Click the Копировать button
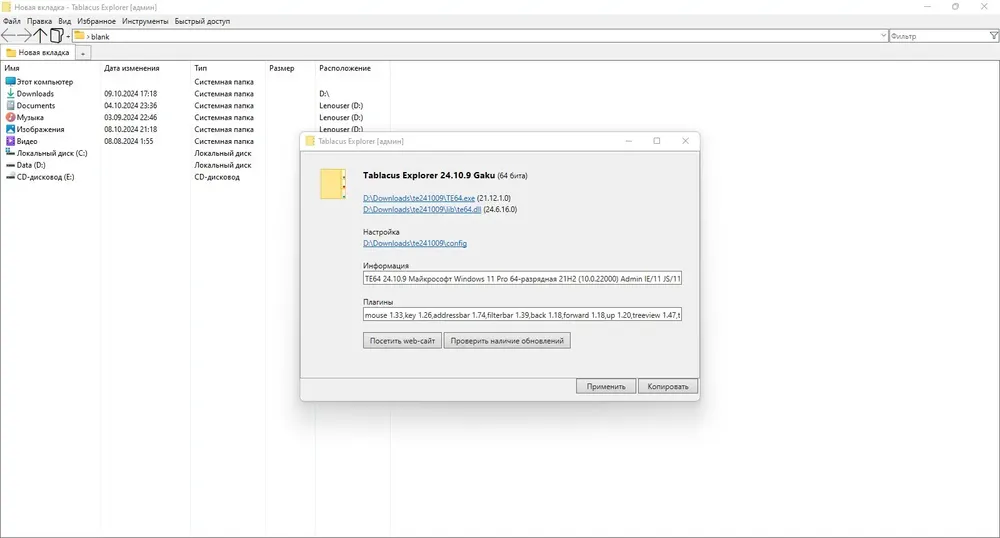Image resolution: width=1000 pixels, height=538 pixels. (668, 386)
